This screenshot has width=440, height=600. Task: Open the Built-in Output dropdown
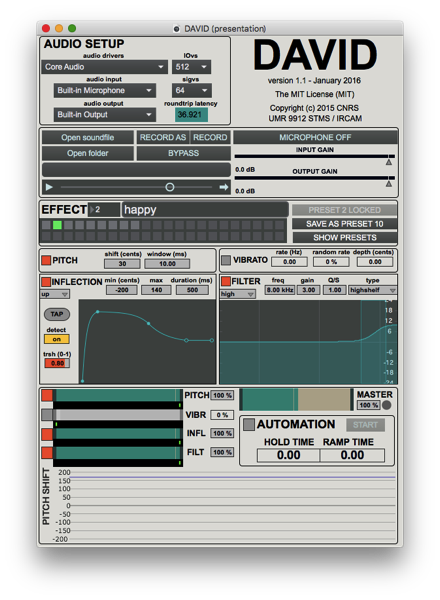(104, 115)
